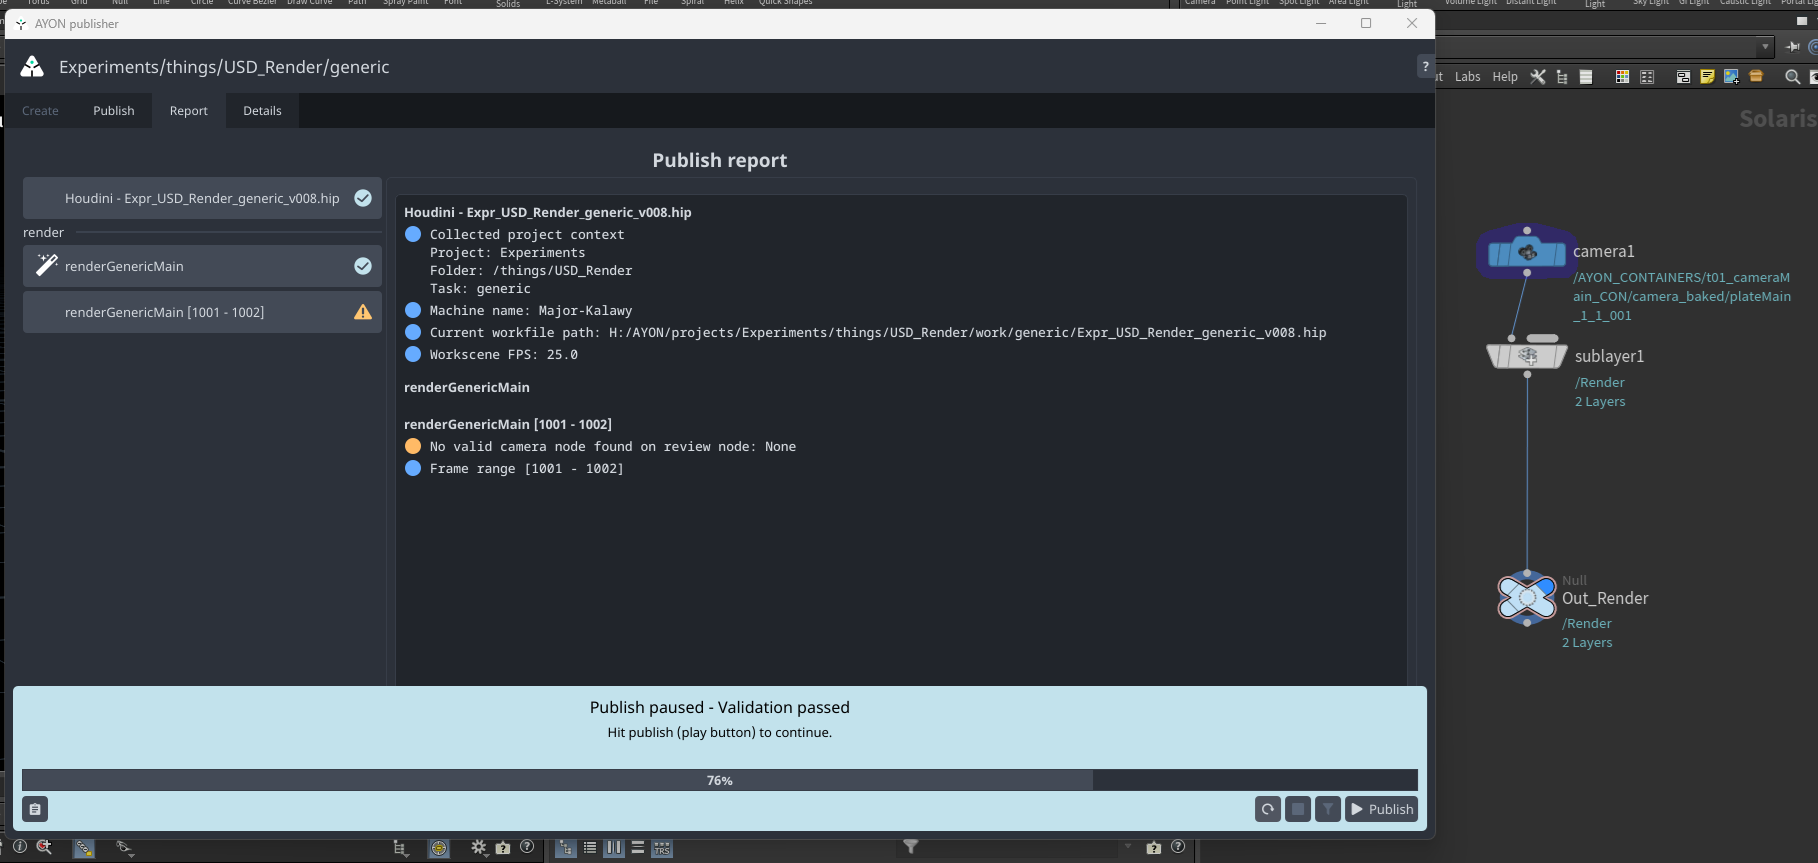This screenshot has width=1818, height=863.
Task: Switch to the Publish tab
Action: pos(114,111)
